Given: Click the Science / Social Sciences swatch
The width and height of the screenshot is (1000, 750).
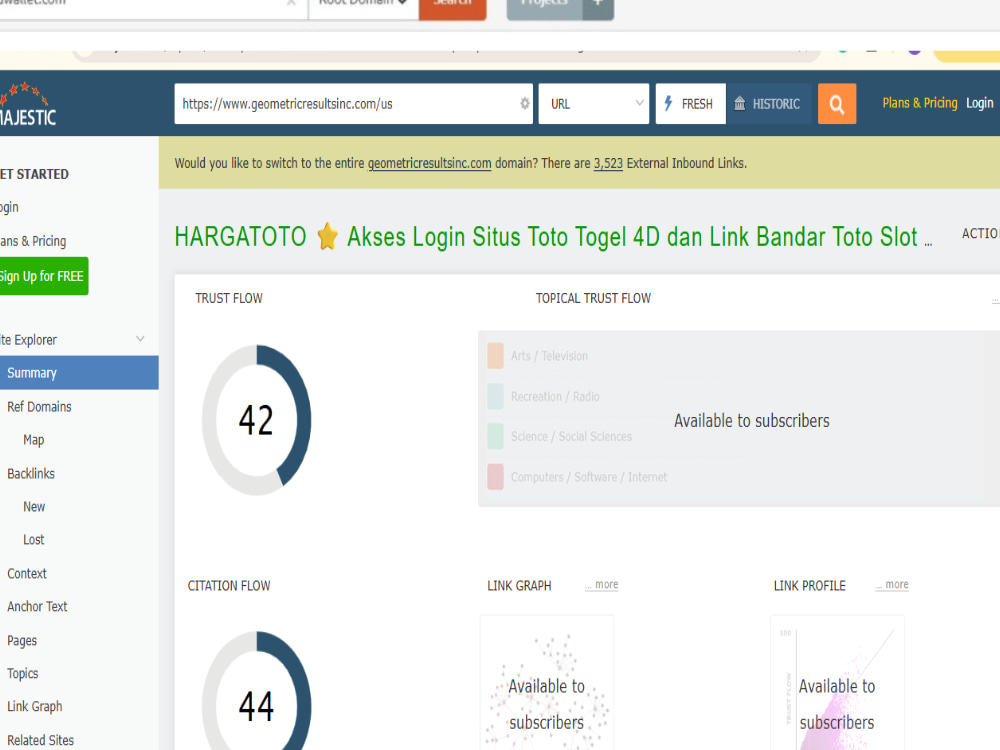Looking at the screenshot, I should pyautogui.click(x=496, y=436).
